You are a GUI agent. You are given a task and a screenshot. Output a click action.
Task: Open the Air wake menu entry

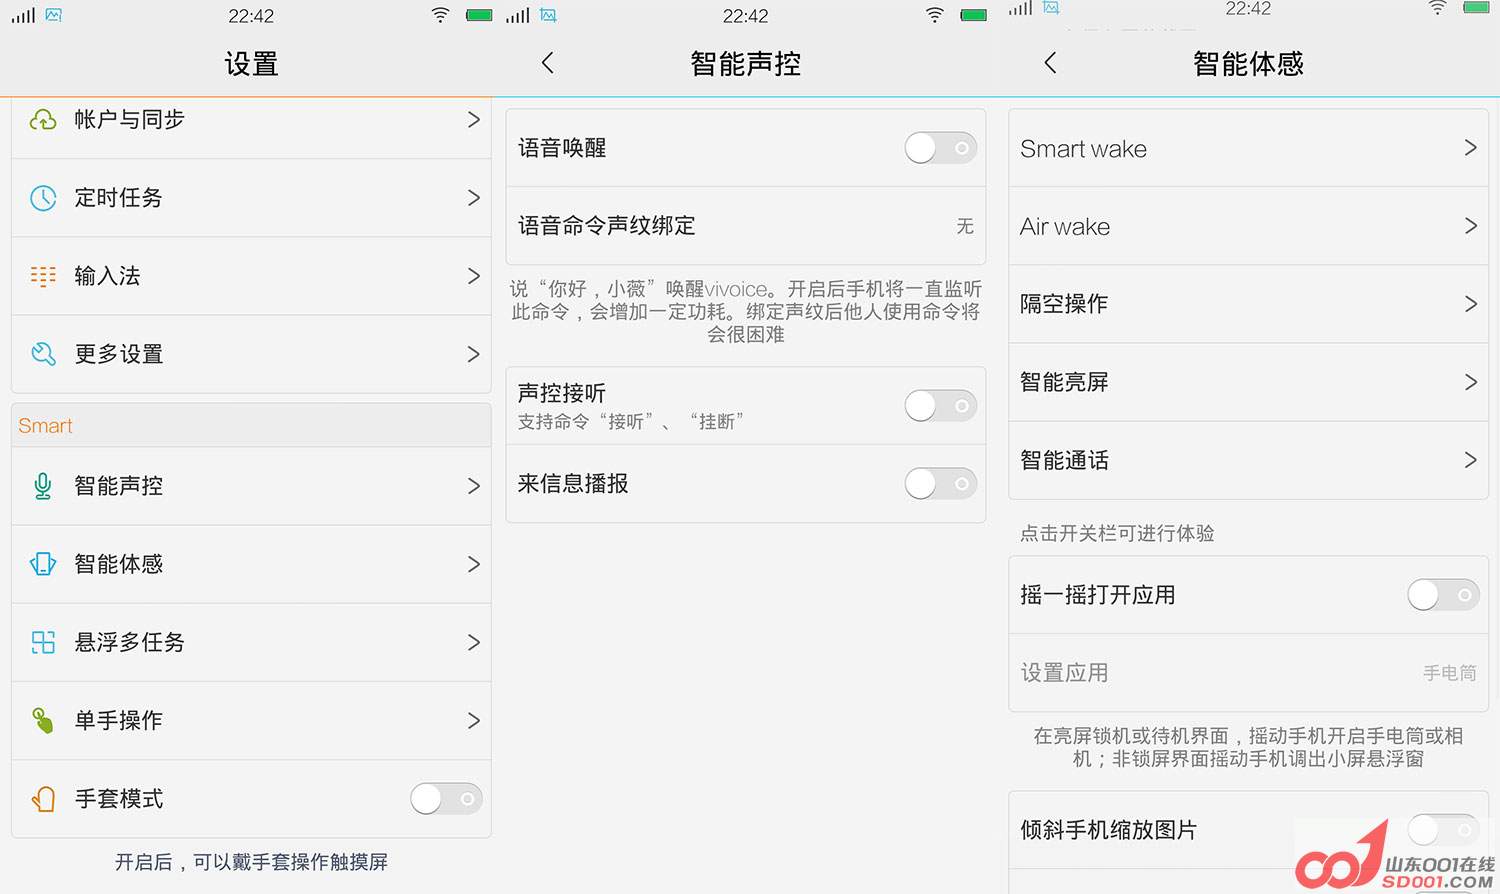pyautogui.click(x=1247, y=226)
